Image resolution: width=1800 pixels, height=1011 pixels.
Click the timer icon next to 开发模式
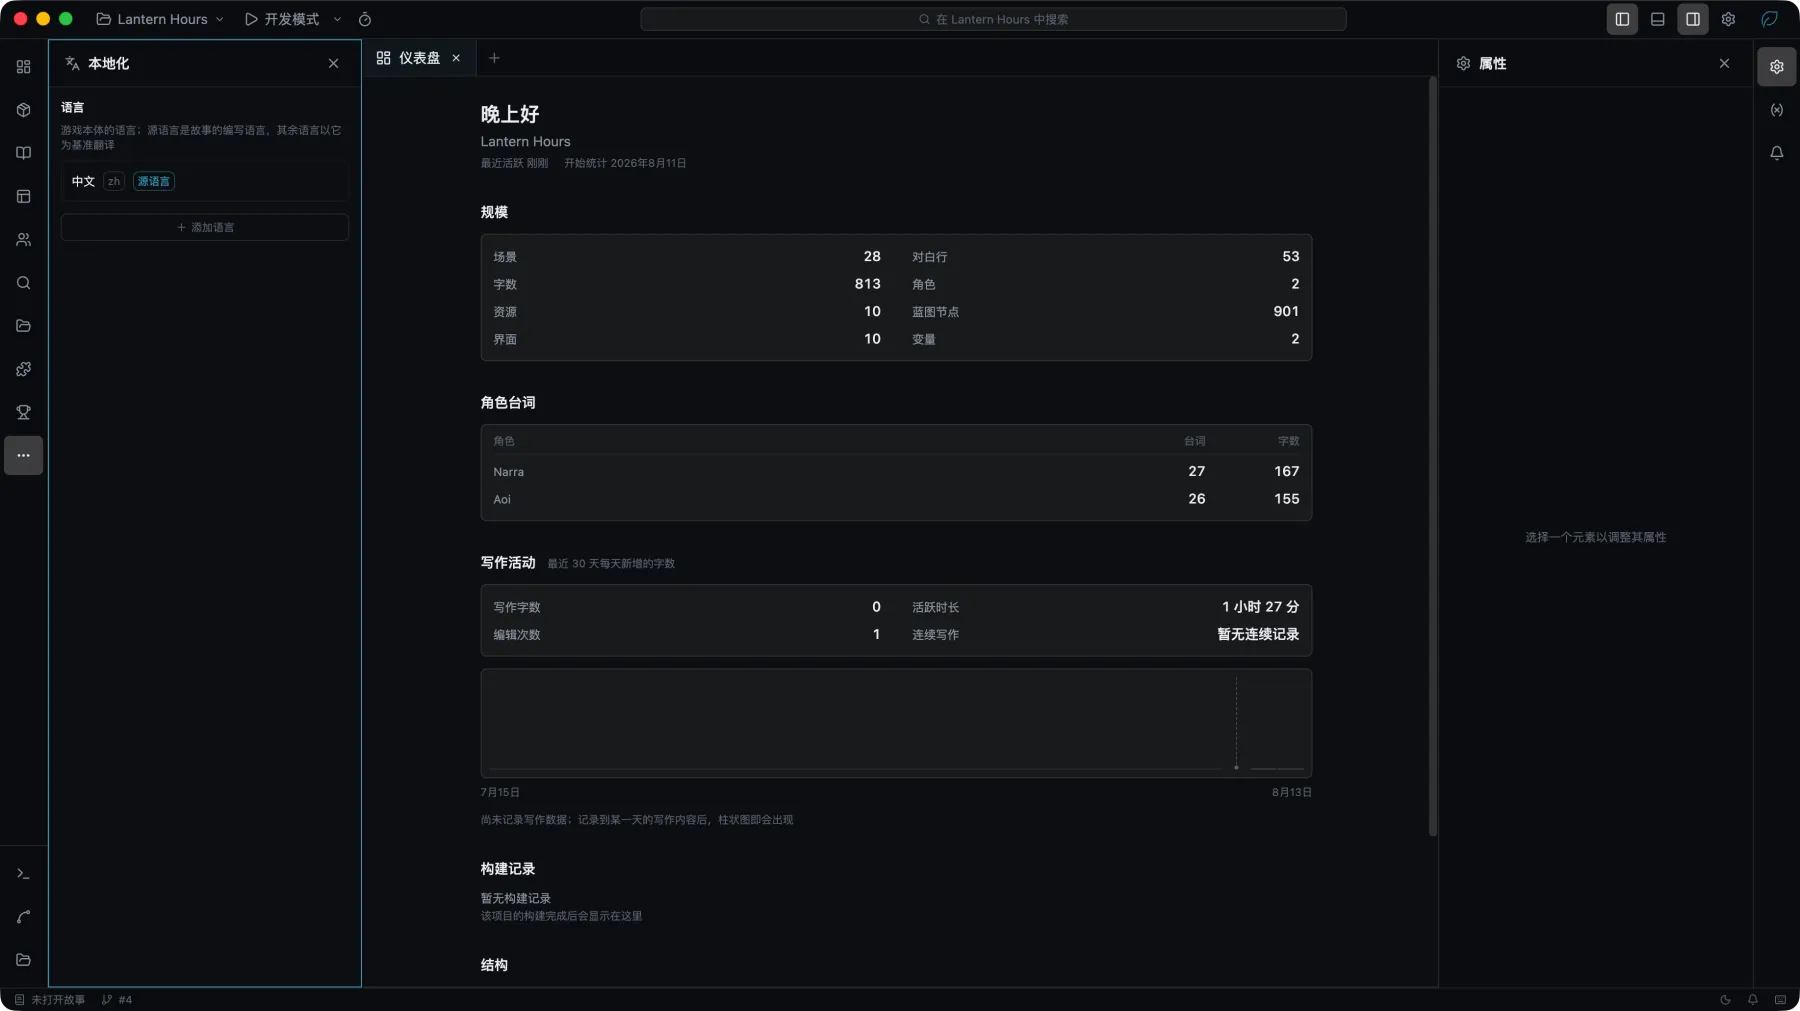tap(365, 19)
